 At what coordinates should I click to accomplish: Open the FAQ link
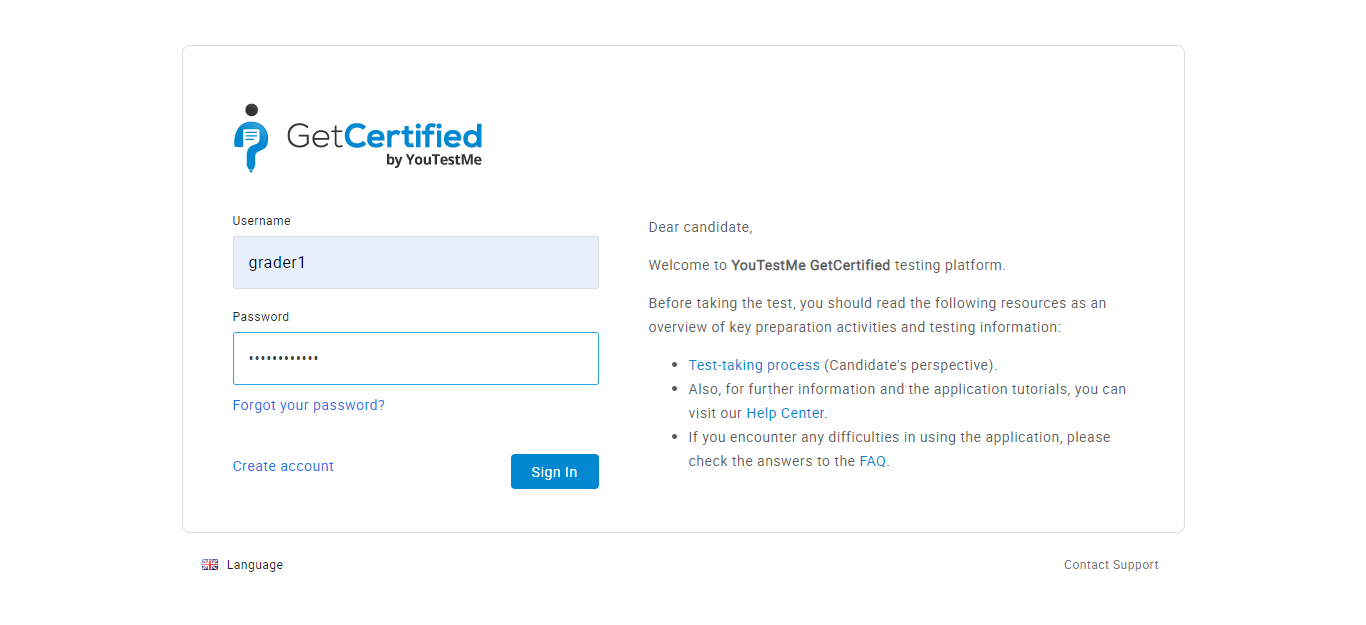point(872,462)
